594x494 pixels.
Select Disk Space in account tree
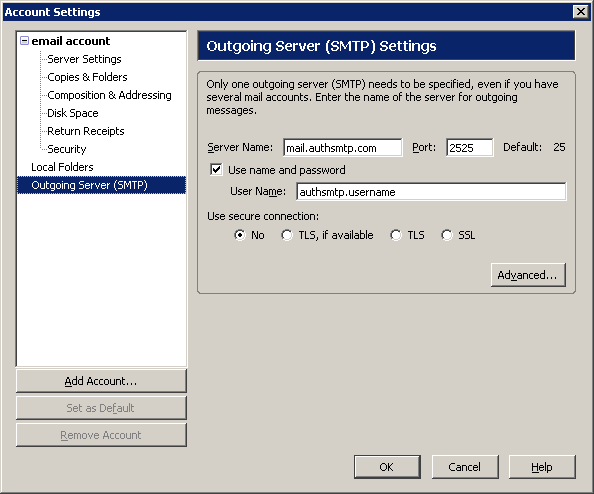pyautogui.click(x=73, y=113)
